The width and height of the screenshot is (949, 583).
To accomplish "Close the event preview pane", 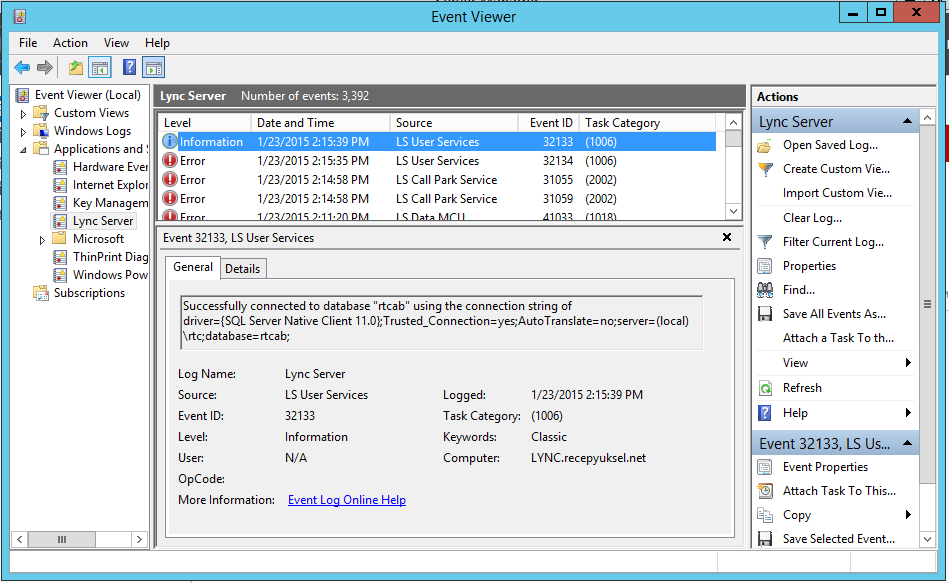I will tap(727, 237).
